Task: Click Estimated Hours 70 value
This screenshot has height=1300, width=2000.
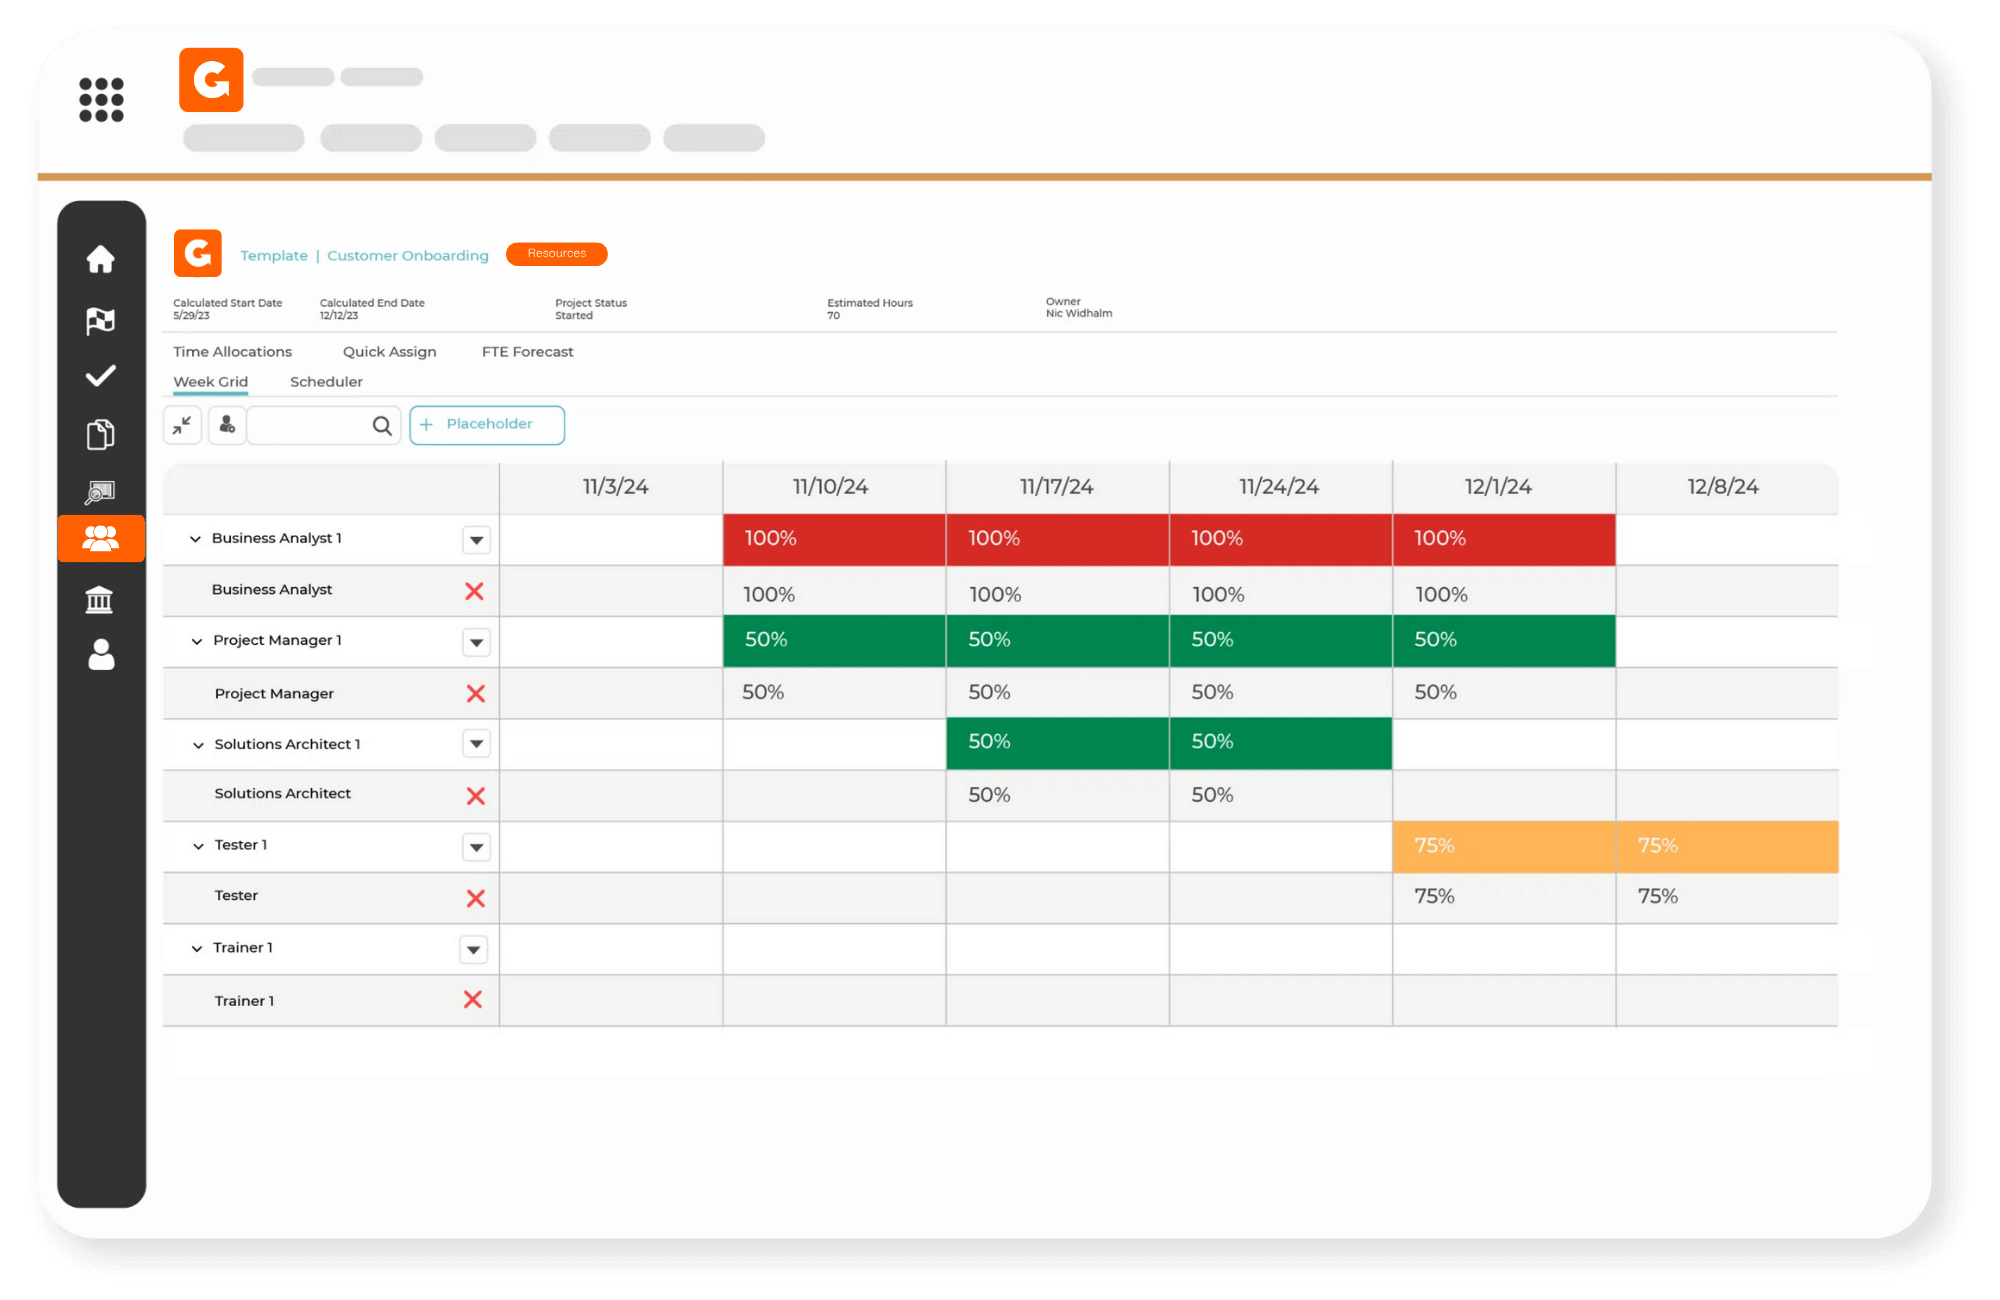Action: point(833,316)
